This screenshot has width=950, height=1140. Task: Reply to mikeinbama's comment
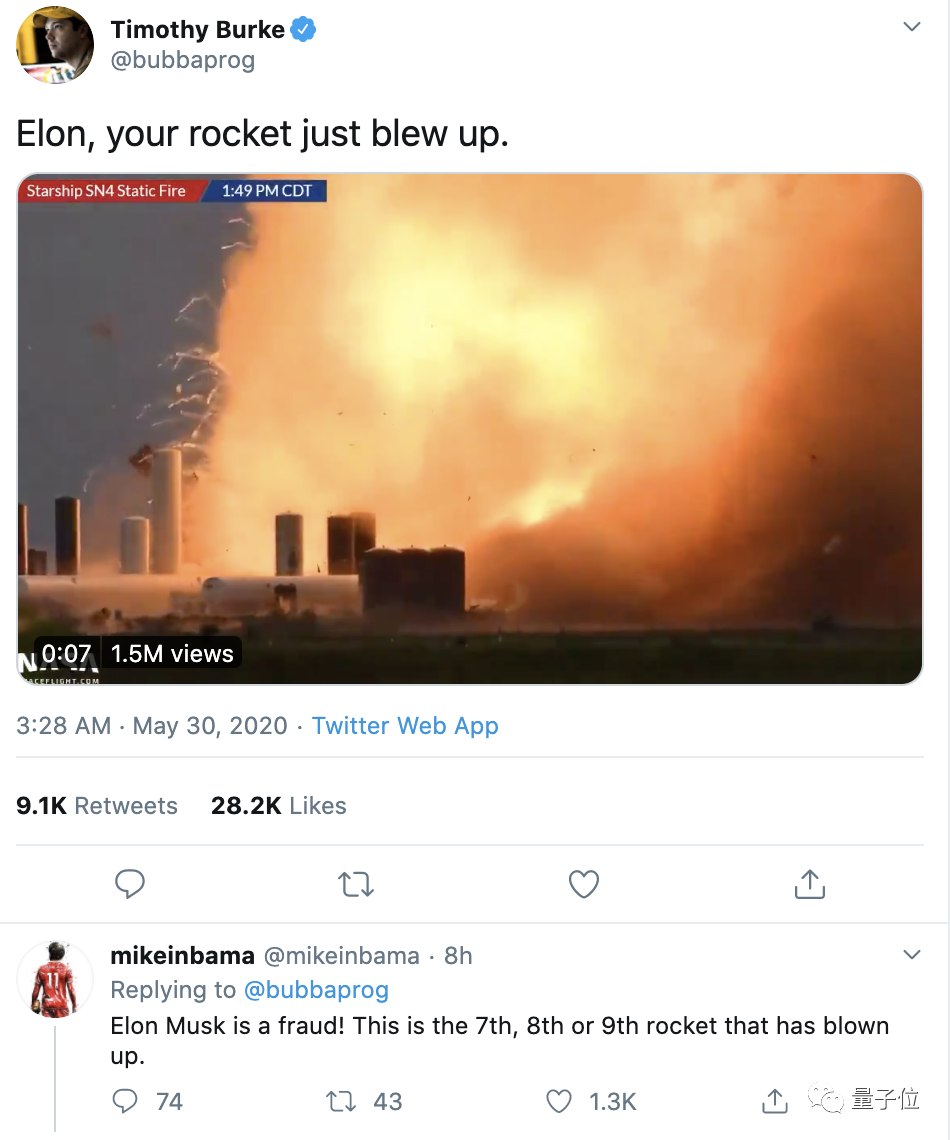pyautogui.click(x=126, y=1101)
